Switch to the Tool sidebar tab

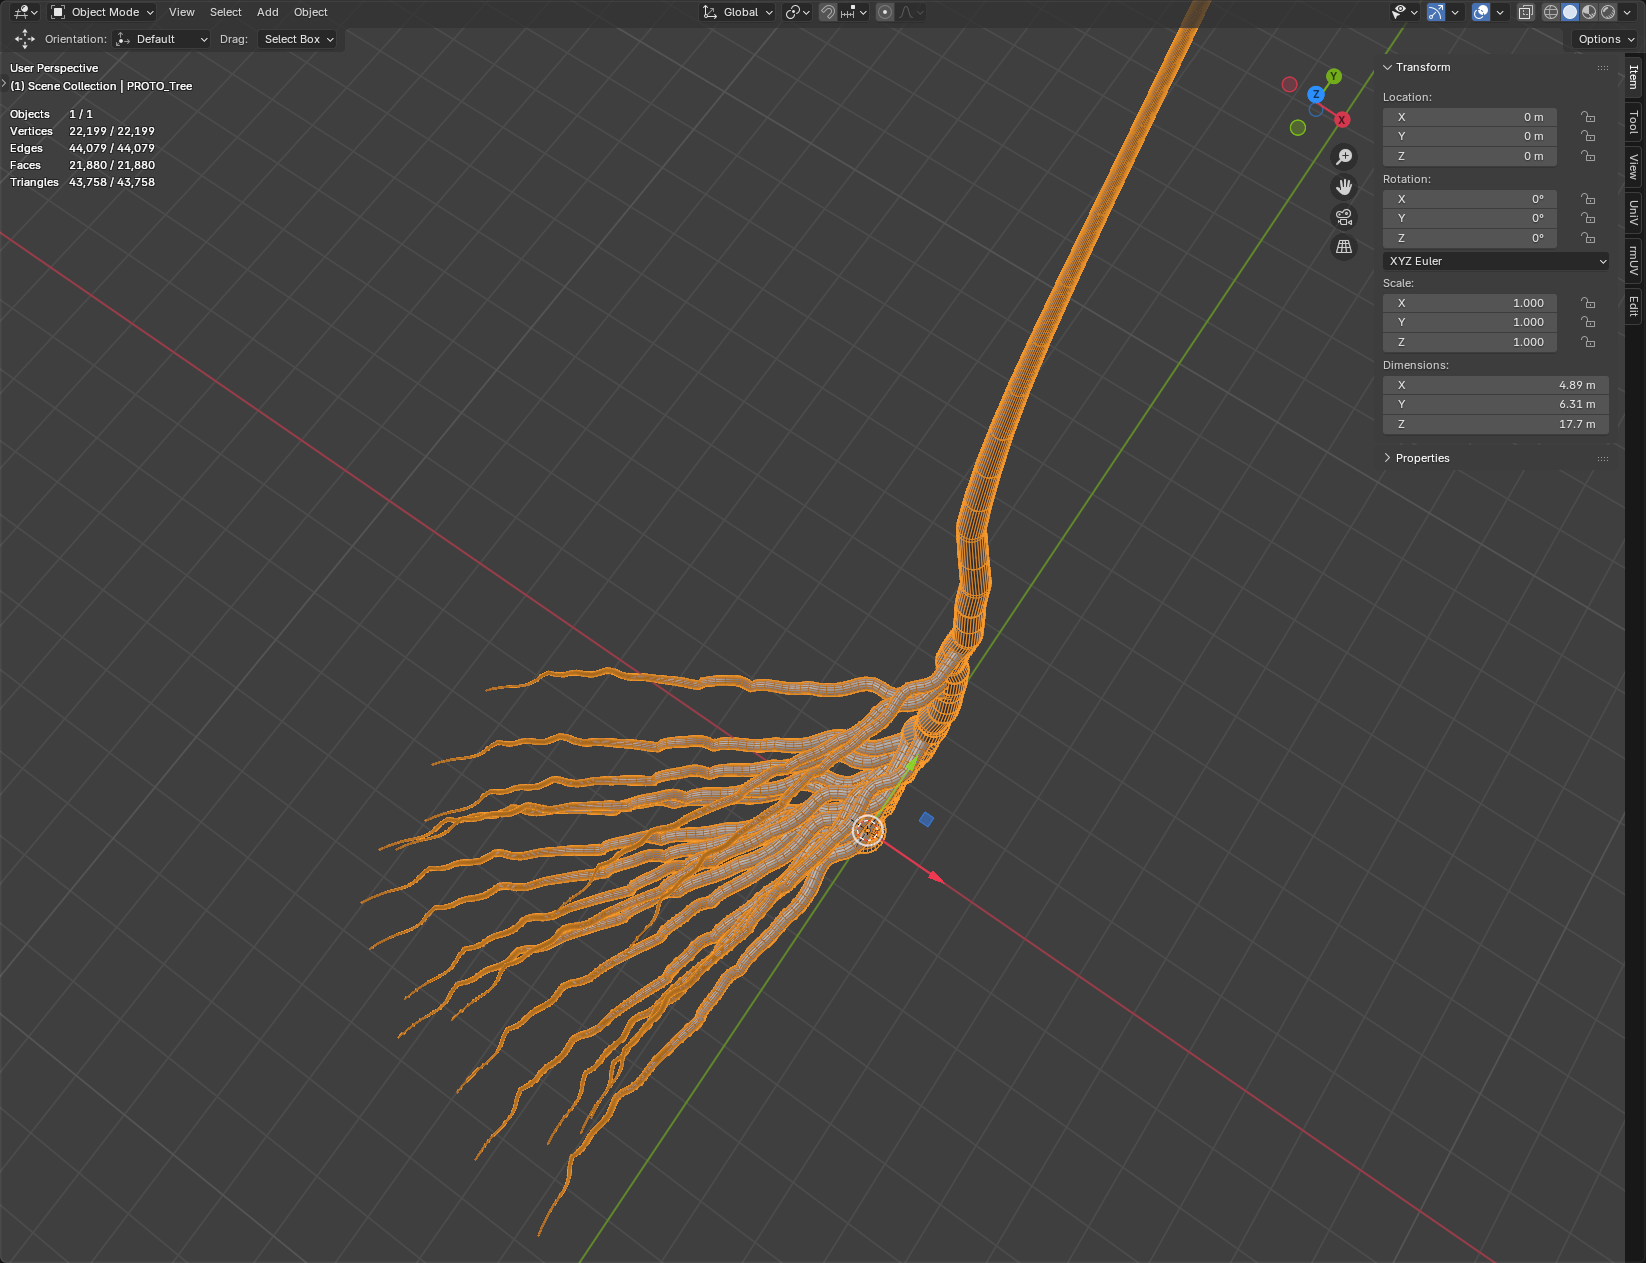[1634, 122]
